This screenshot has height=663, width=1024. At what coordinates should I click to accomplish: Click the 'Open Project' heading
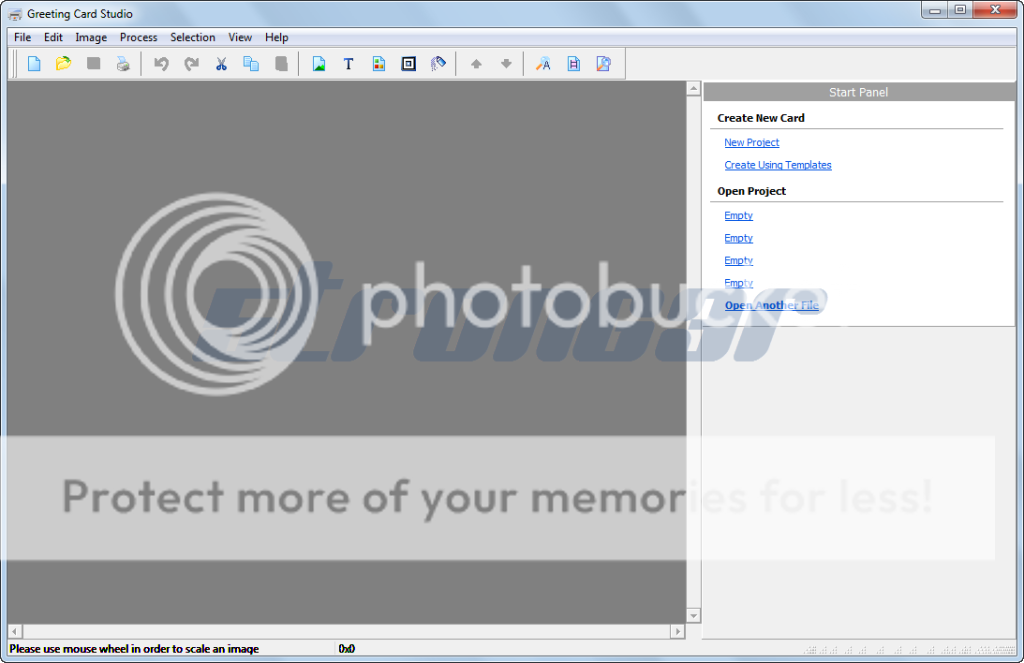(x=752, y=191)
